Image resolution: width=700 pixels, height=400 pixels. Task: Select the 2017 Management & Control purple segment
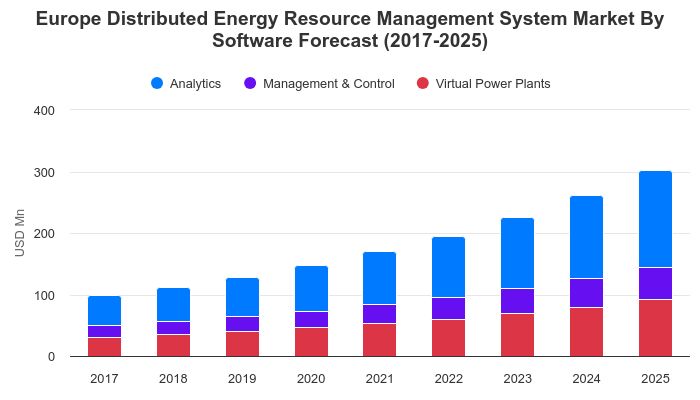coord(104,332)
